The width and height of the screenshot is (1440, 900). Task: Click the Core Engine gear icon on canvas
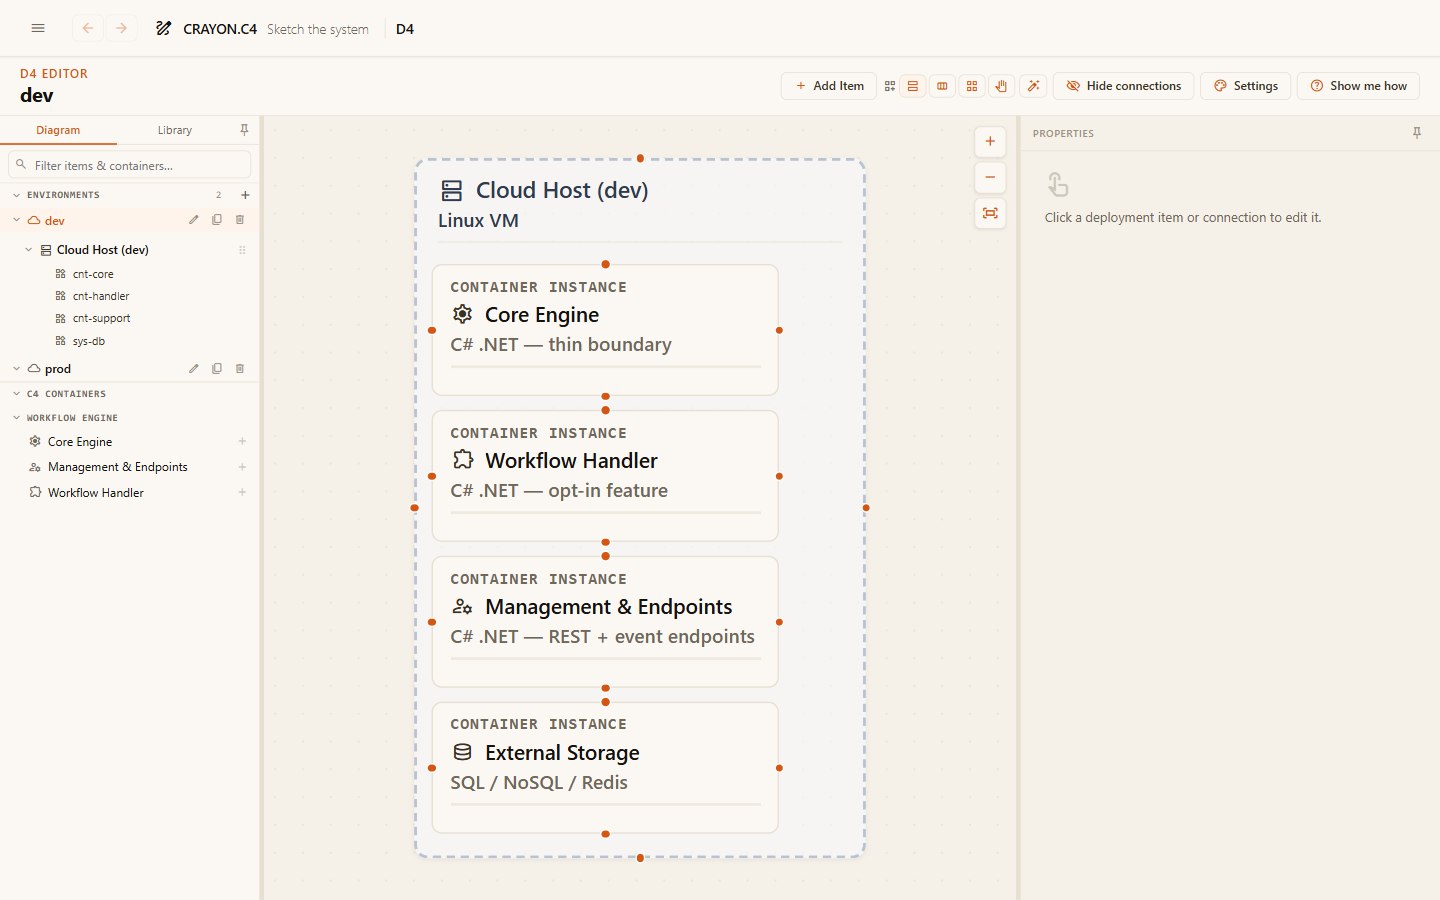(x=462, y=314)
